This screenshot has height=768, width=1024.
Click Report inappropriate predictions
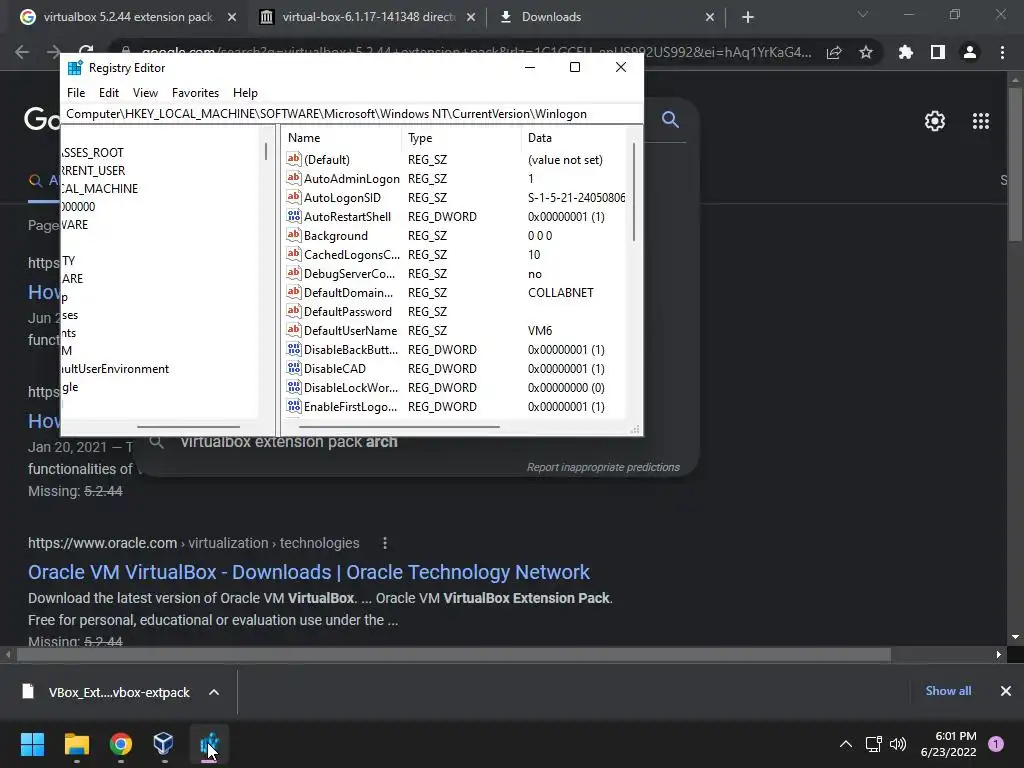(x=603, y=468)
